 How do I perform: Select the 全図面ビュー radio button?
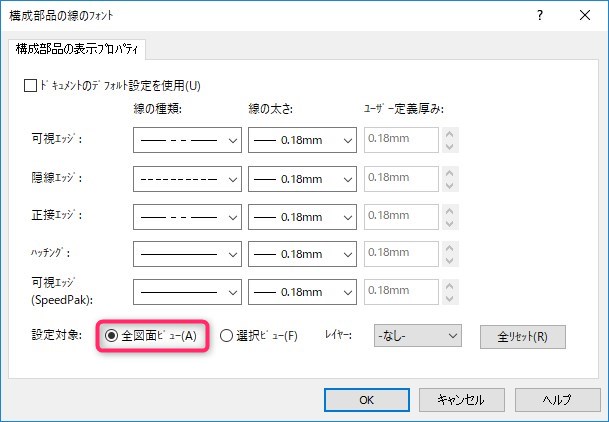(x=111, y=336)
